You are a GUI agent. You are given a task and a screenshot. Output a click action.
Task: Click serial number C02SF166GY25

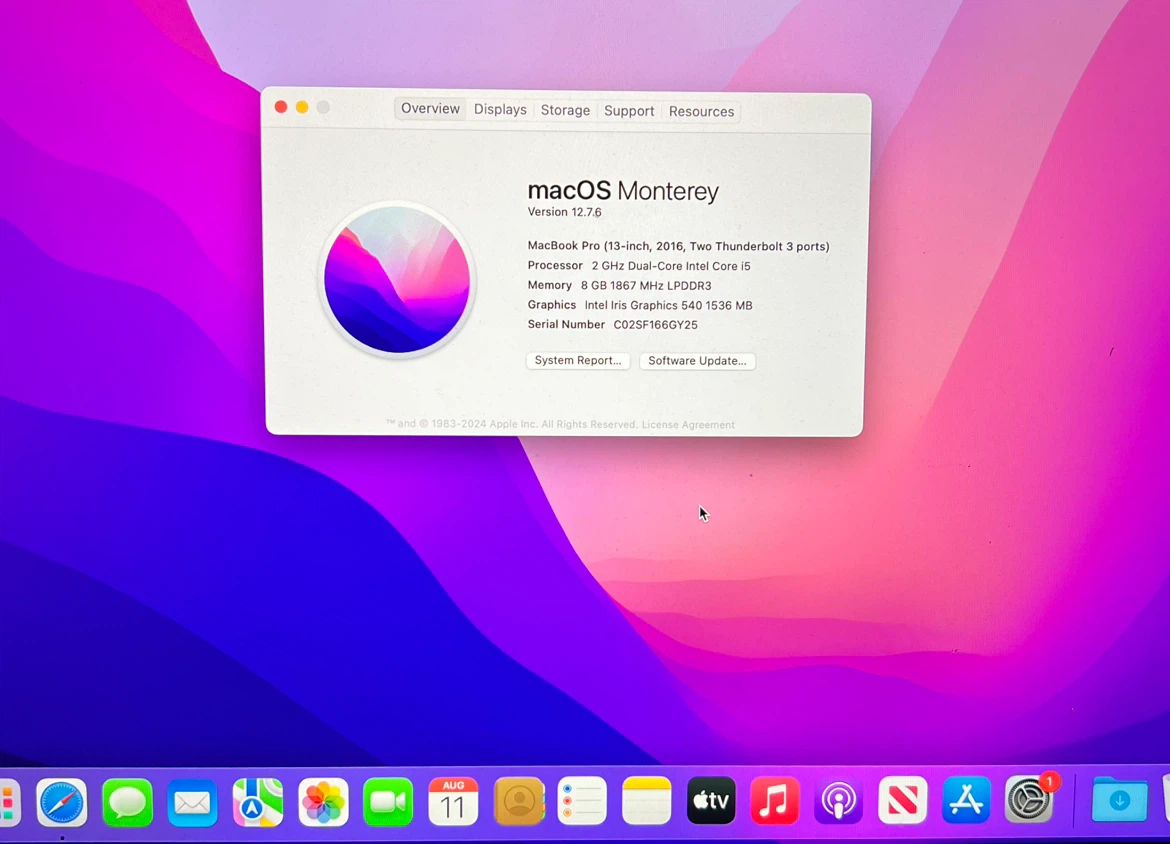[x=655, y=325]
